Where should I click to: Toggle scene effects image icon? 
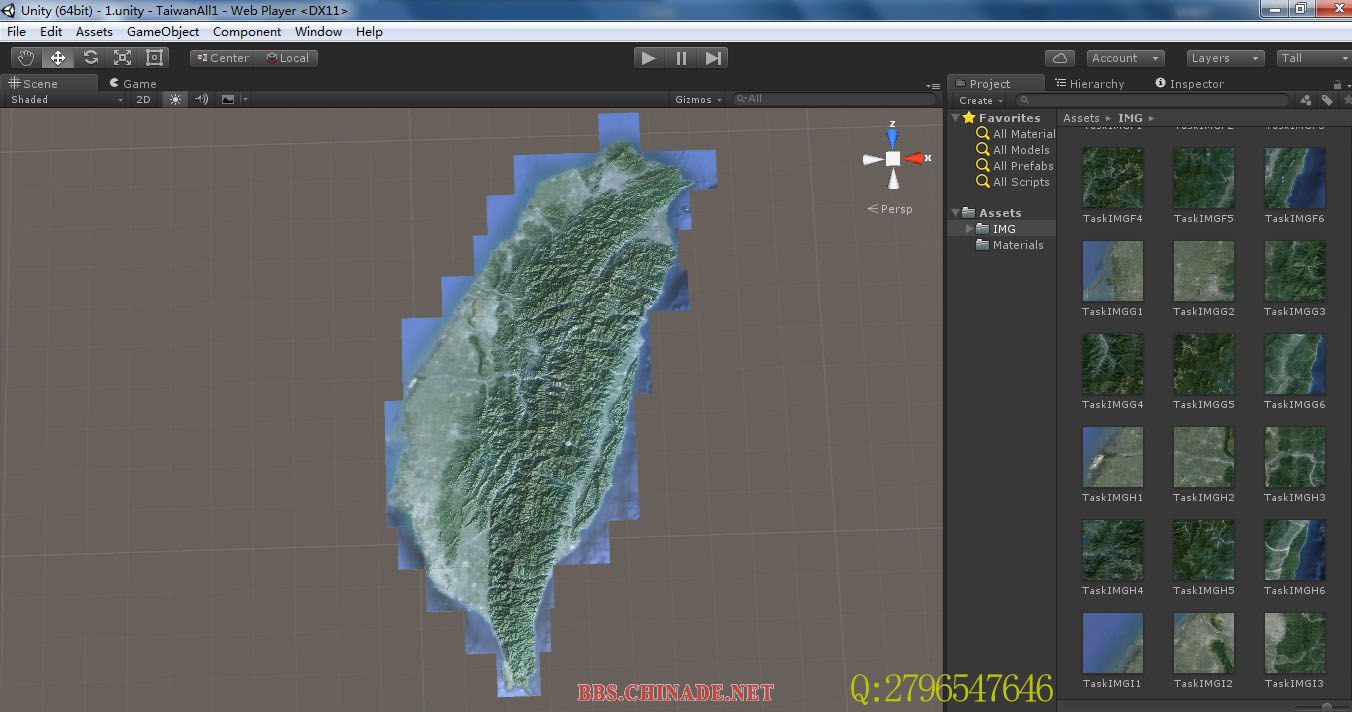click(x=228, y=99)
